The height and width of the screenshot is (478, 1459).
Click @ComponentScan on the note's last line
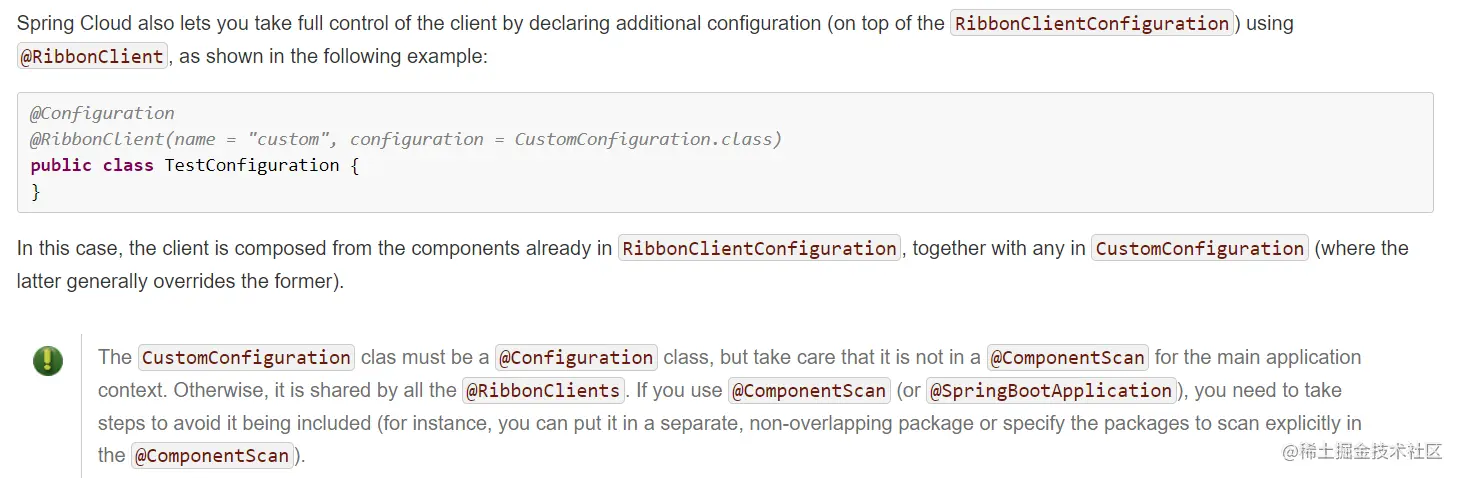coord(212,456)
